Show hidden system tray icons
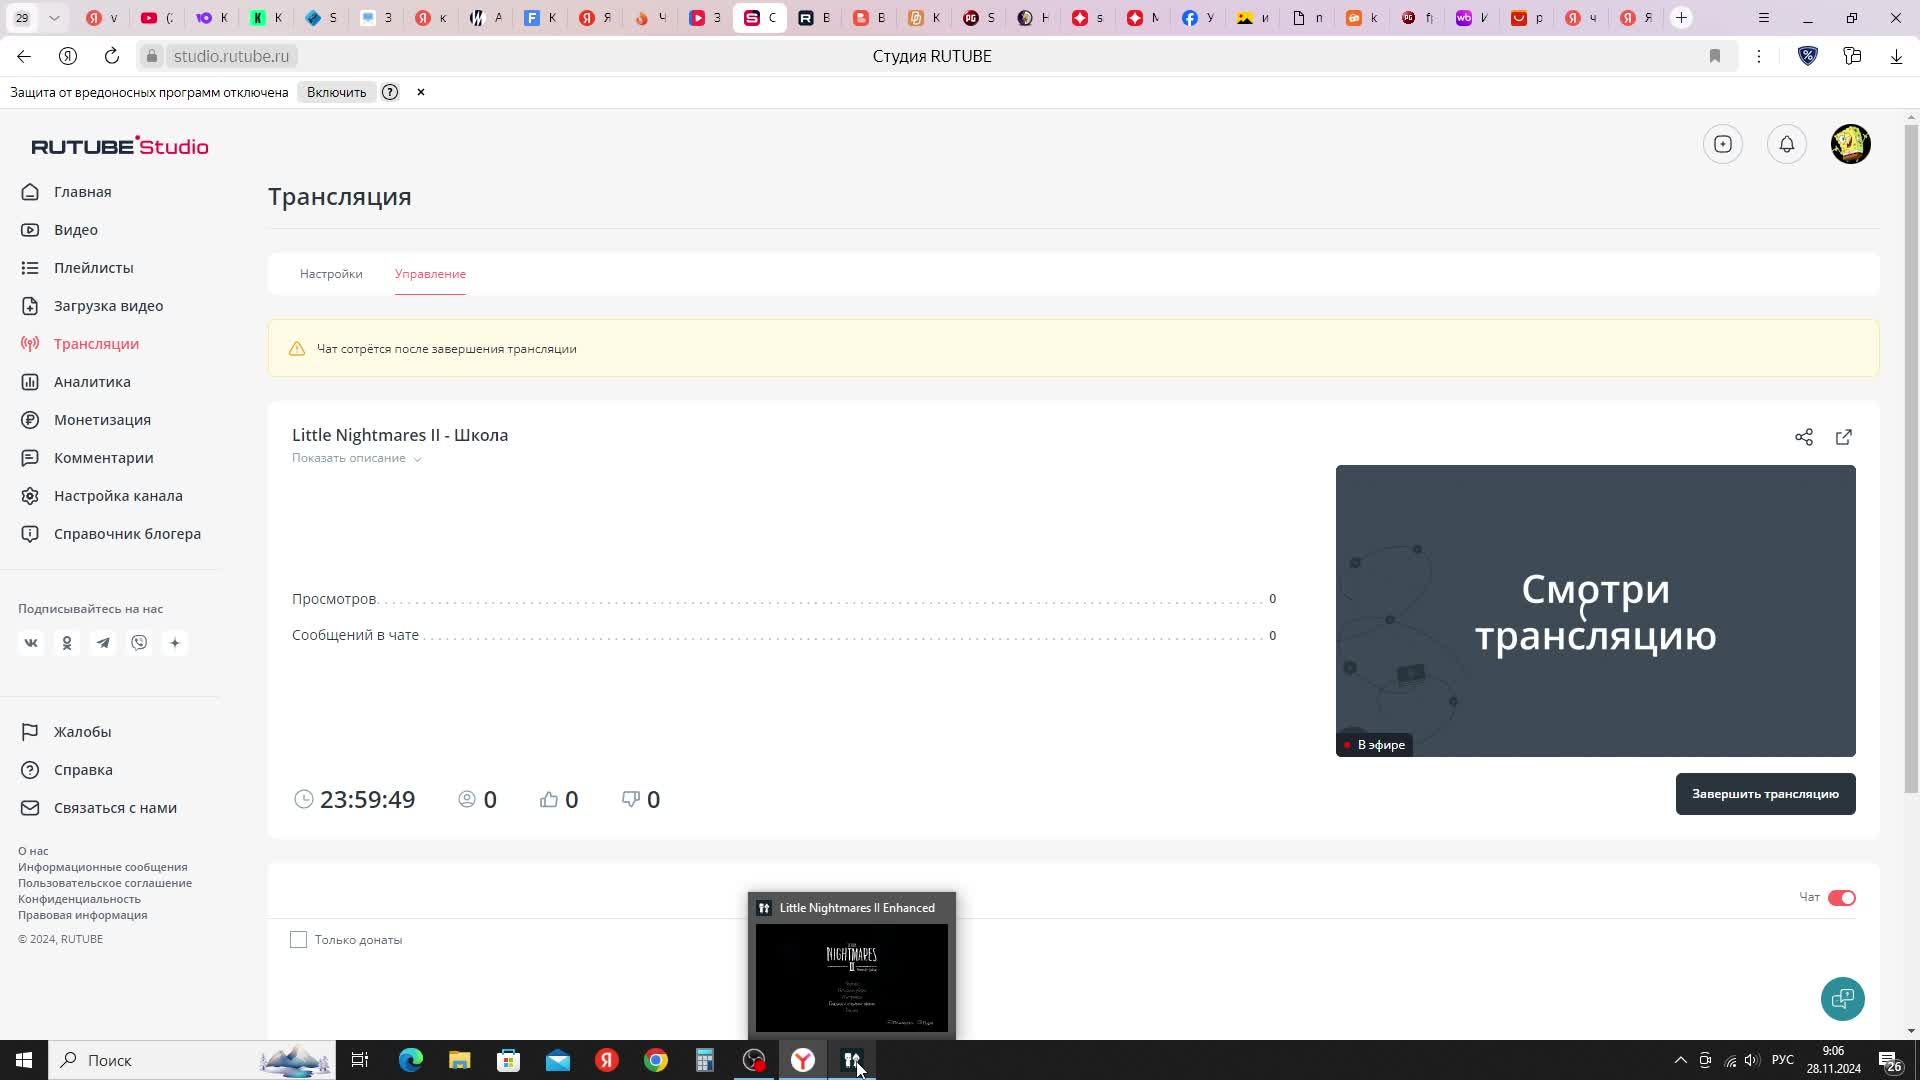1920x1080 pixels. (1681, 1060)
